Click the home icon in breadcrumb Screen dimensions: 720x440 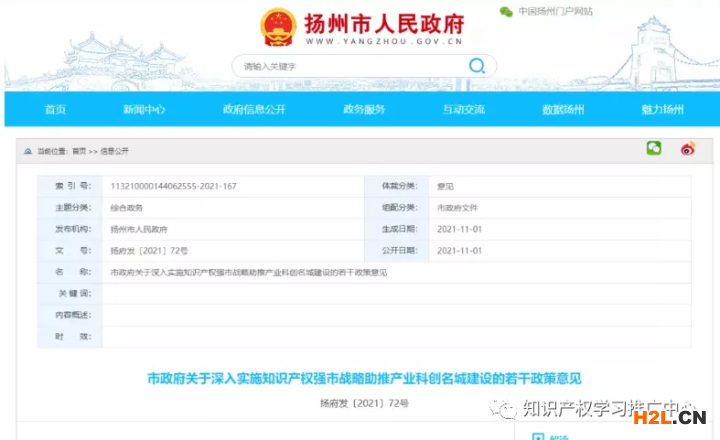[x=28, y=151]
